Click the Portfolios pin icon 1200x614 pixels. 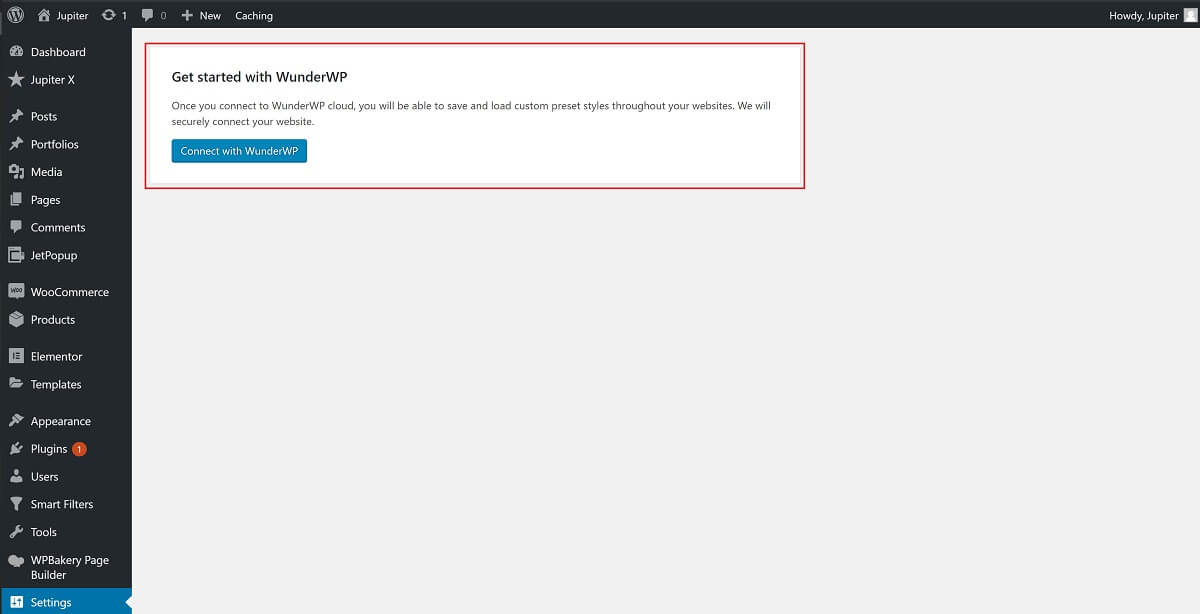16,144
